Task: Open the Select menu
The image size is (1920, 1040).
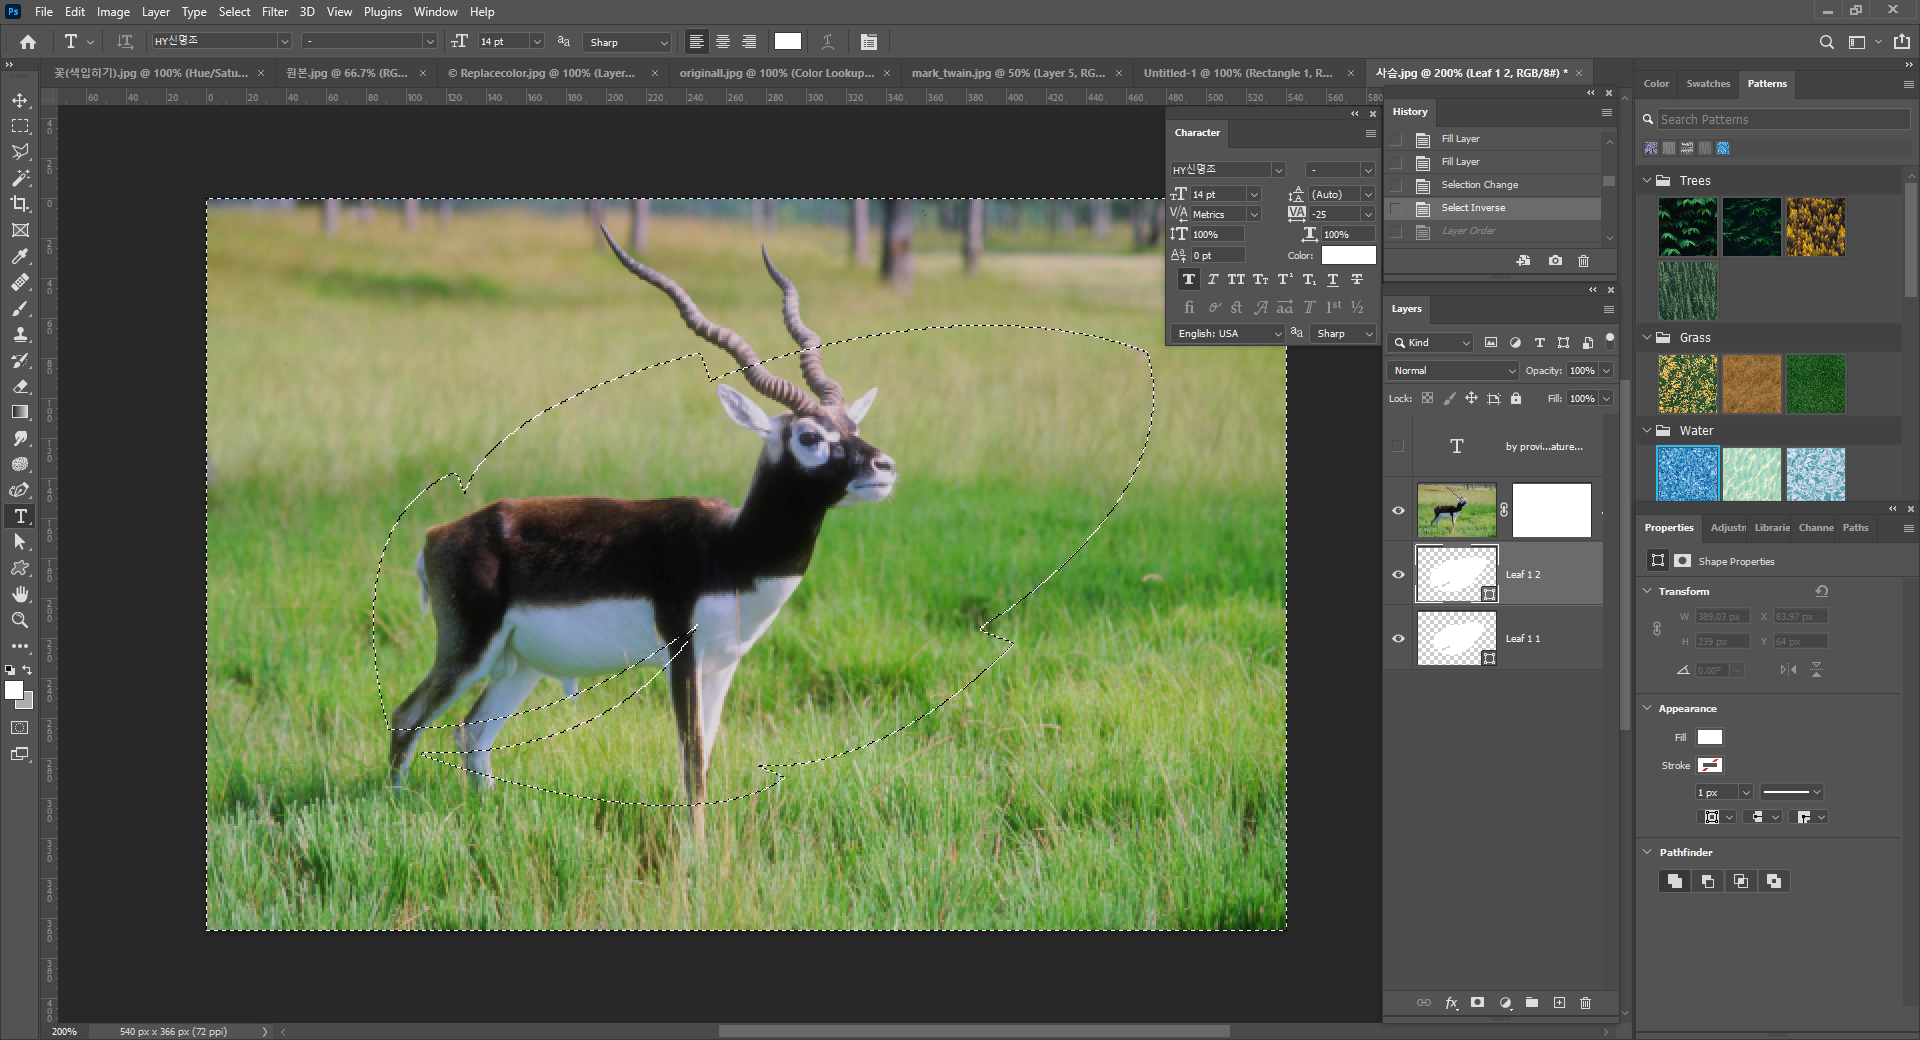Action: 235,12
